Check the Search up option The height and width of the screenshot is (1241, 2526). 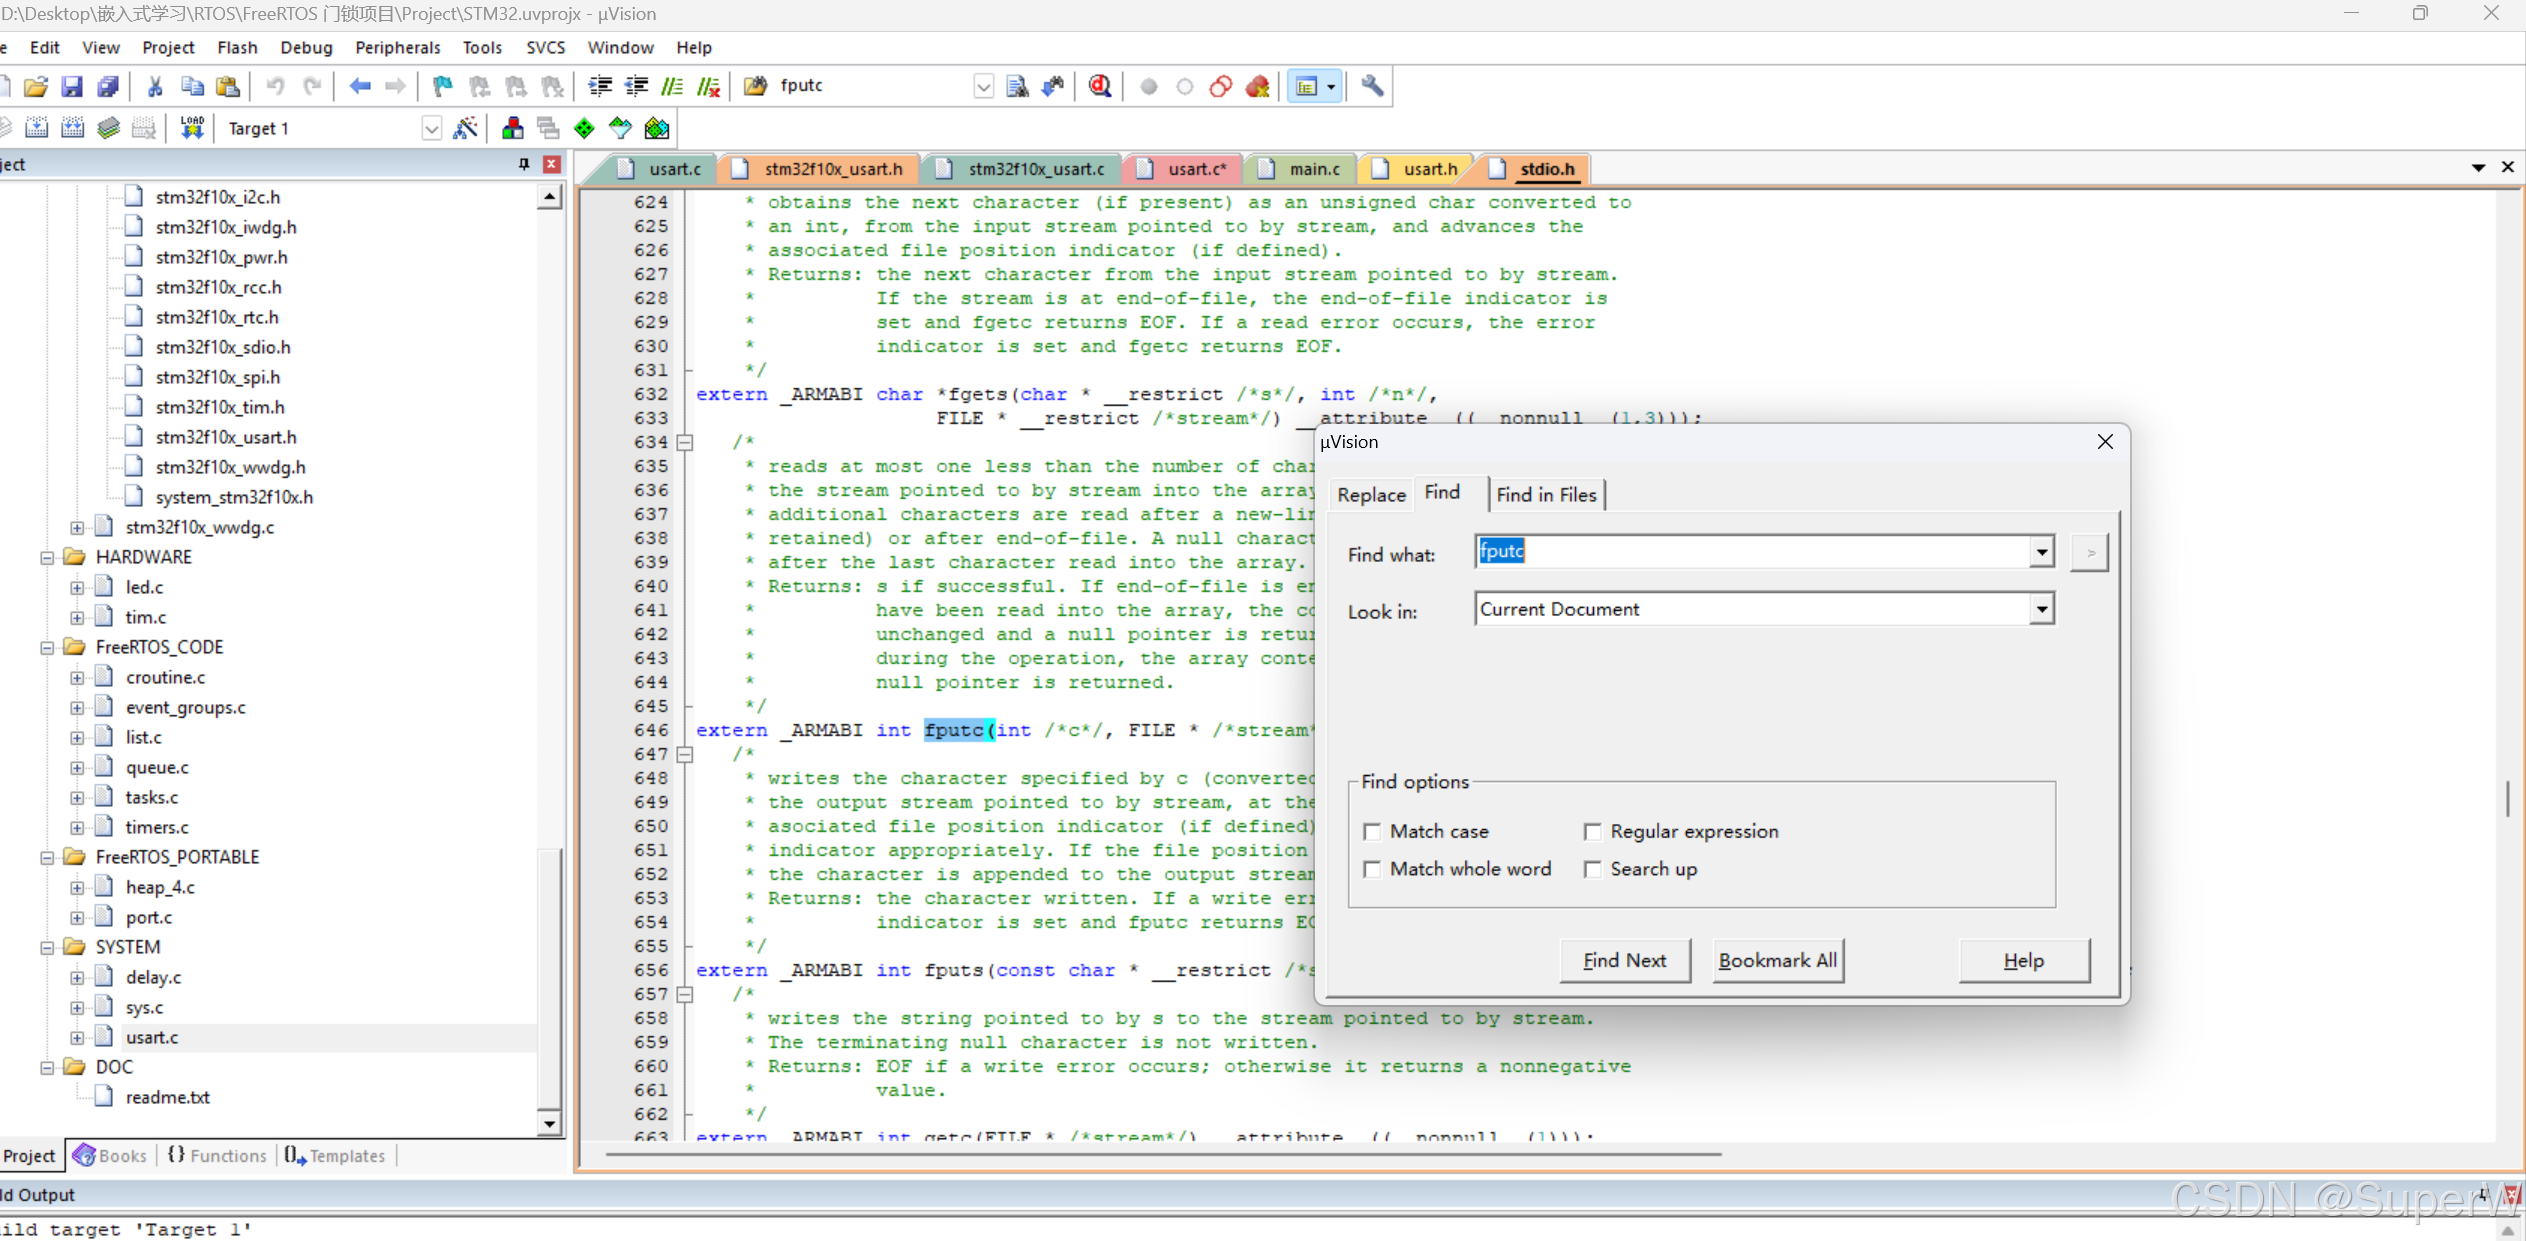click(1593, 870)
